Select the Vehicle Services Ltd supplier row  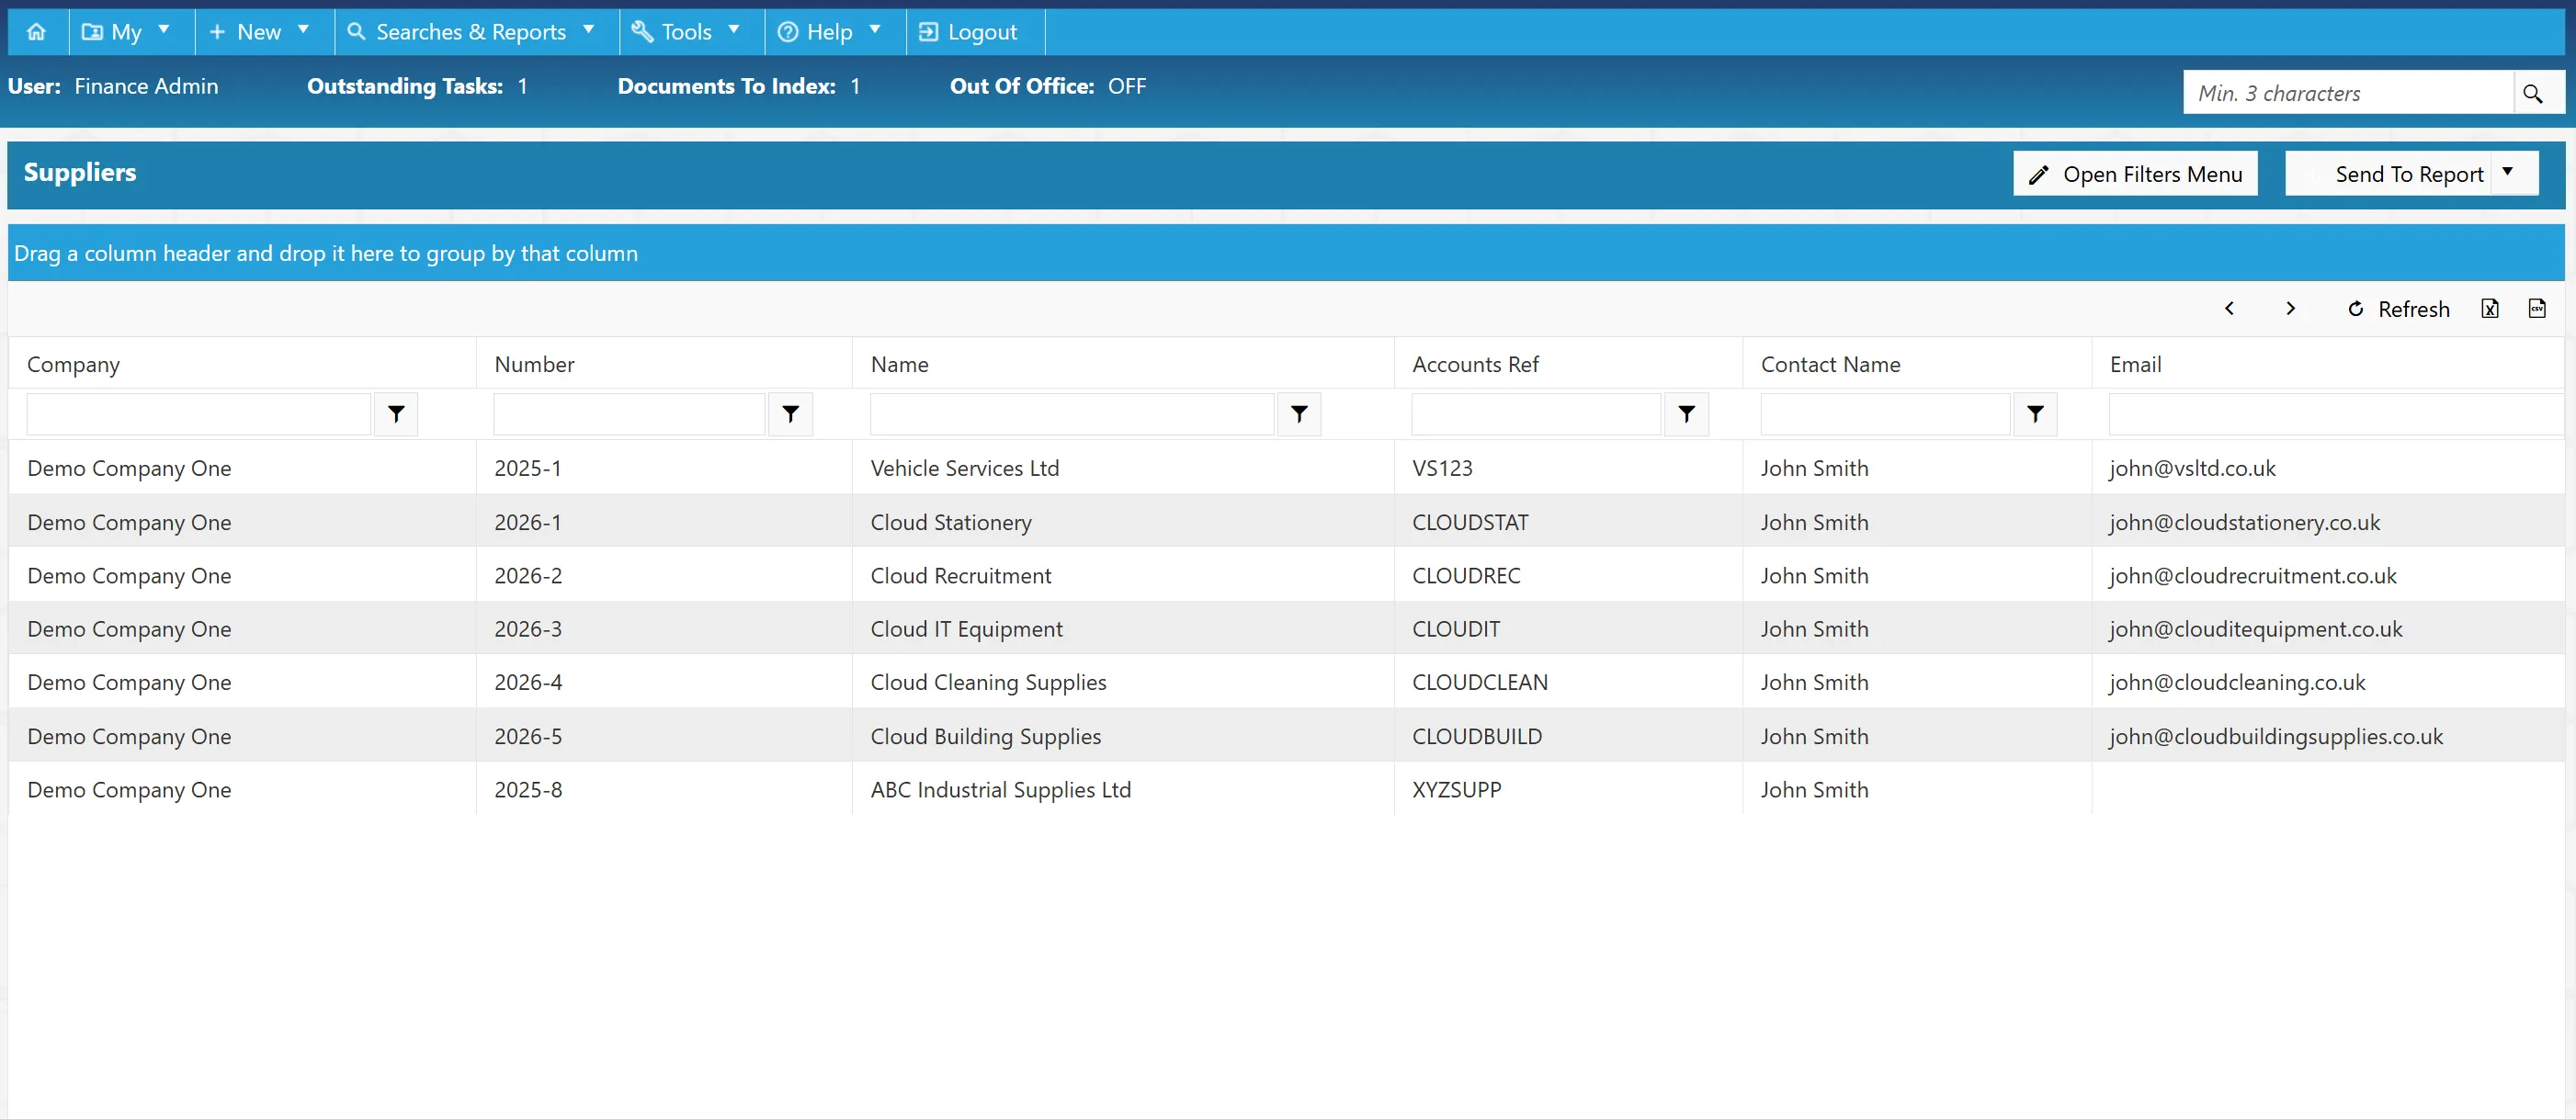click(1286, 468)
